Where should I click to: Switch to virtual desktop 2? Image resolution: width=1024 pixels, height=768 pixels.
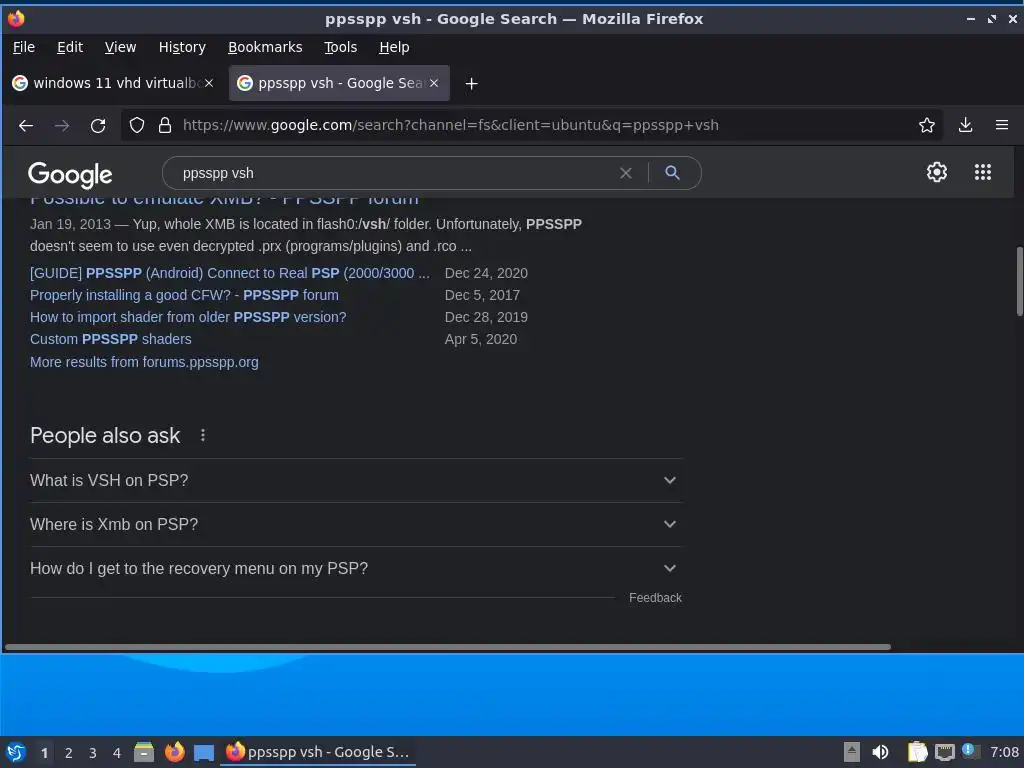coord(69,753)
